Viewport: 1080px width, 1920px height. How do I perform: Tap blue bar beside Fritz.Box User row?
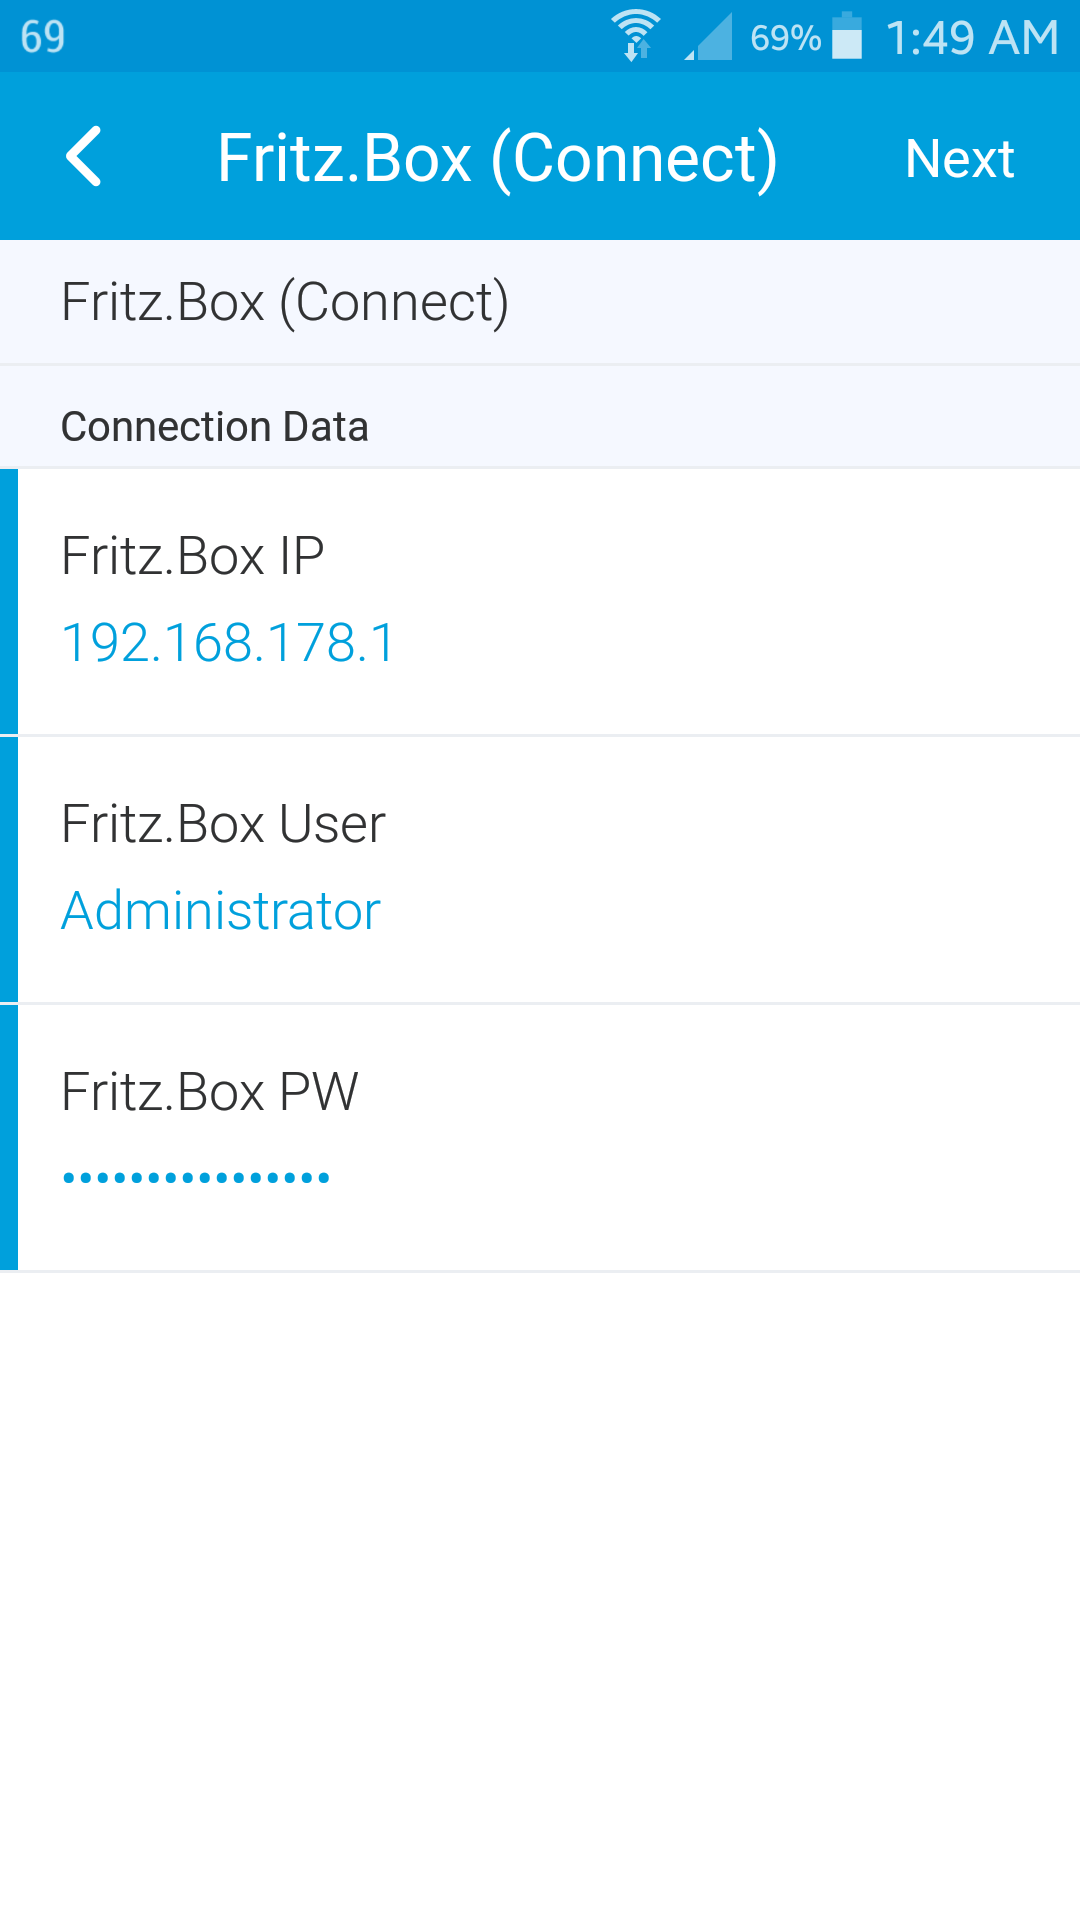tap(9, 869)
